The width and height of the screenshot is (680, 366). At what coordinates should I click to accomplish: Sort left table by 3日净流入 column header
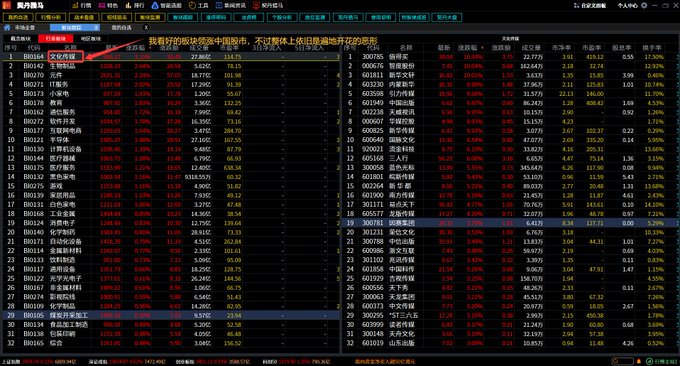267,48
